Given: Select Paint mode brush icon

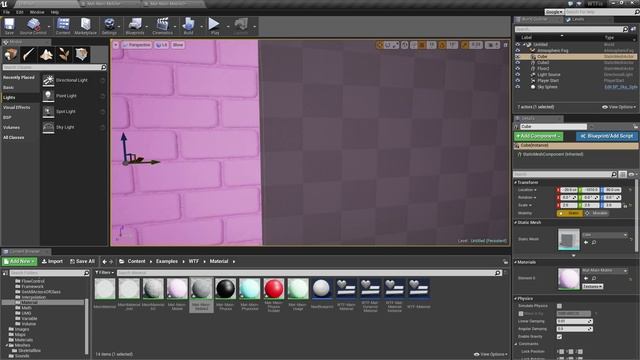Looking at the screenshot, I should (x=29, y=54).
